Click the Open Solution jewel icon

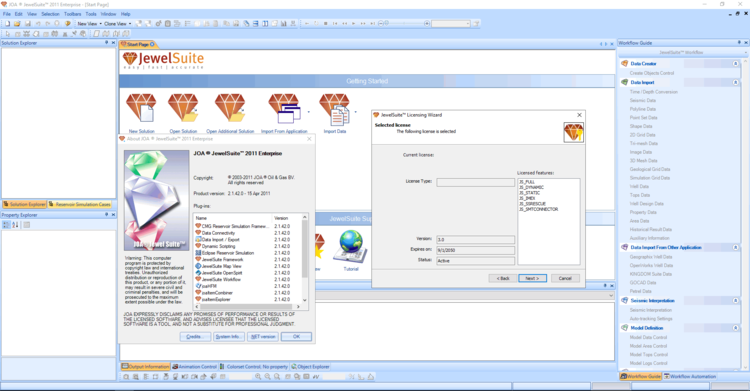coord(183,108)
